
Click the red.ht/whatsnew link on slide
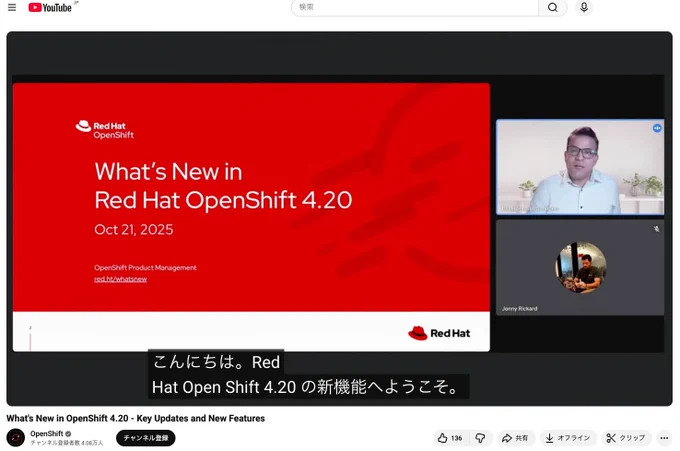121,279
